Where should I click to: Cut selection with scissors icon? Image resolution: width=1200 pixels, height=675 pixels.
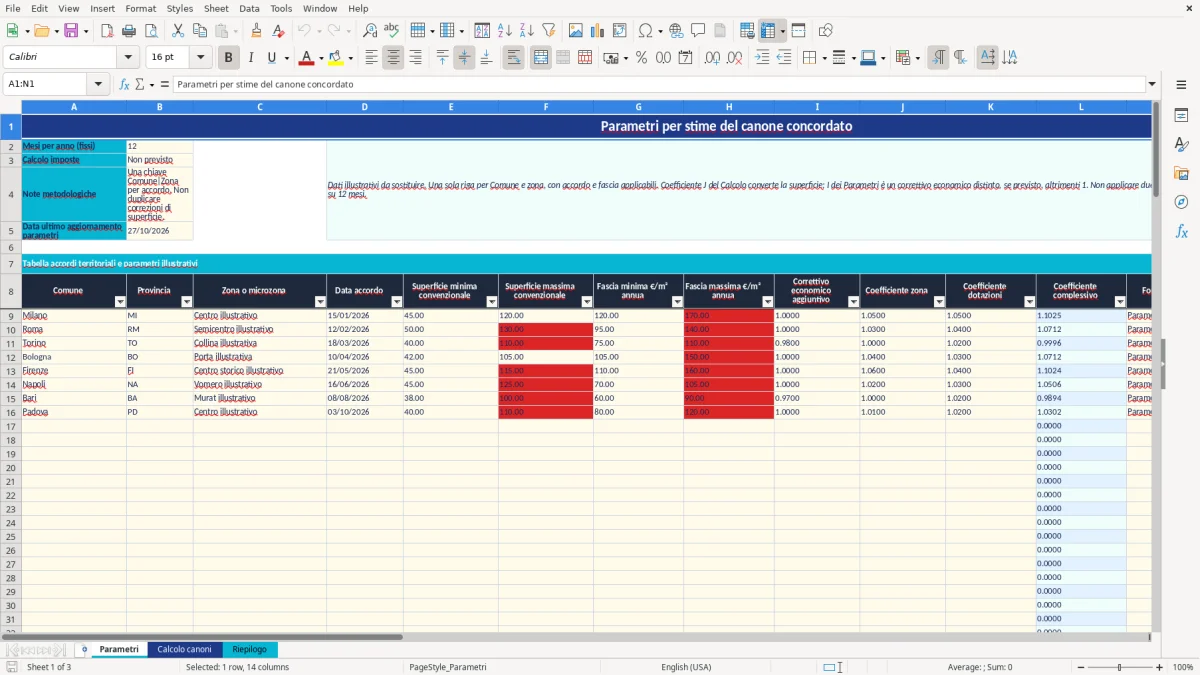point(177,31)
